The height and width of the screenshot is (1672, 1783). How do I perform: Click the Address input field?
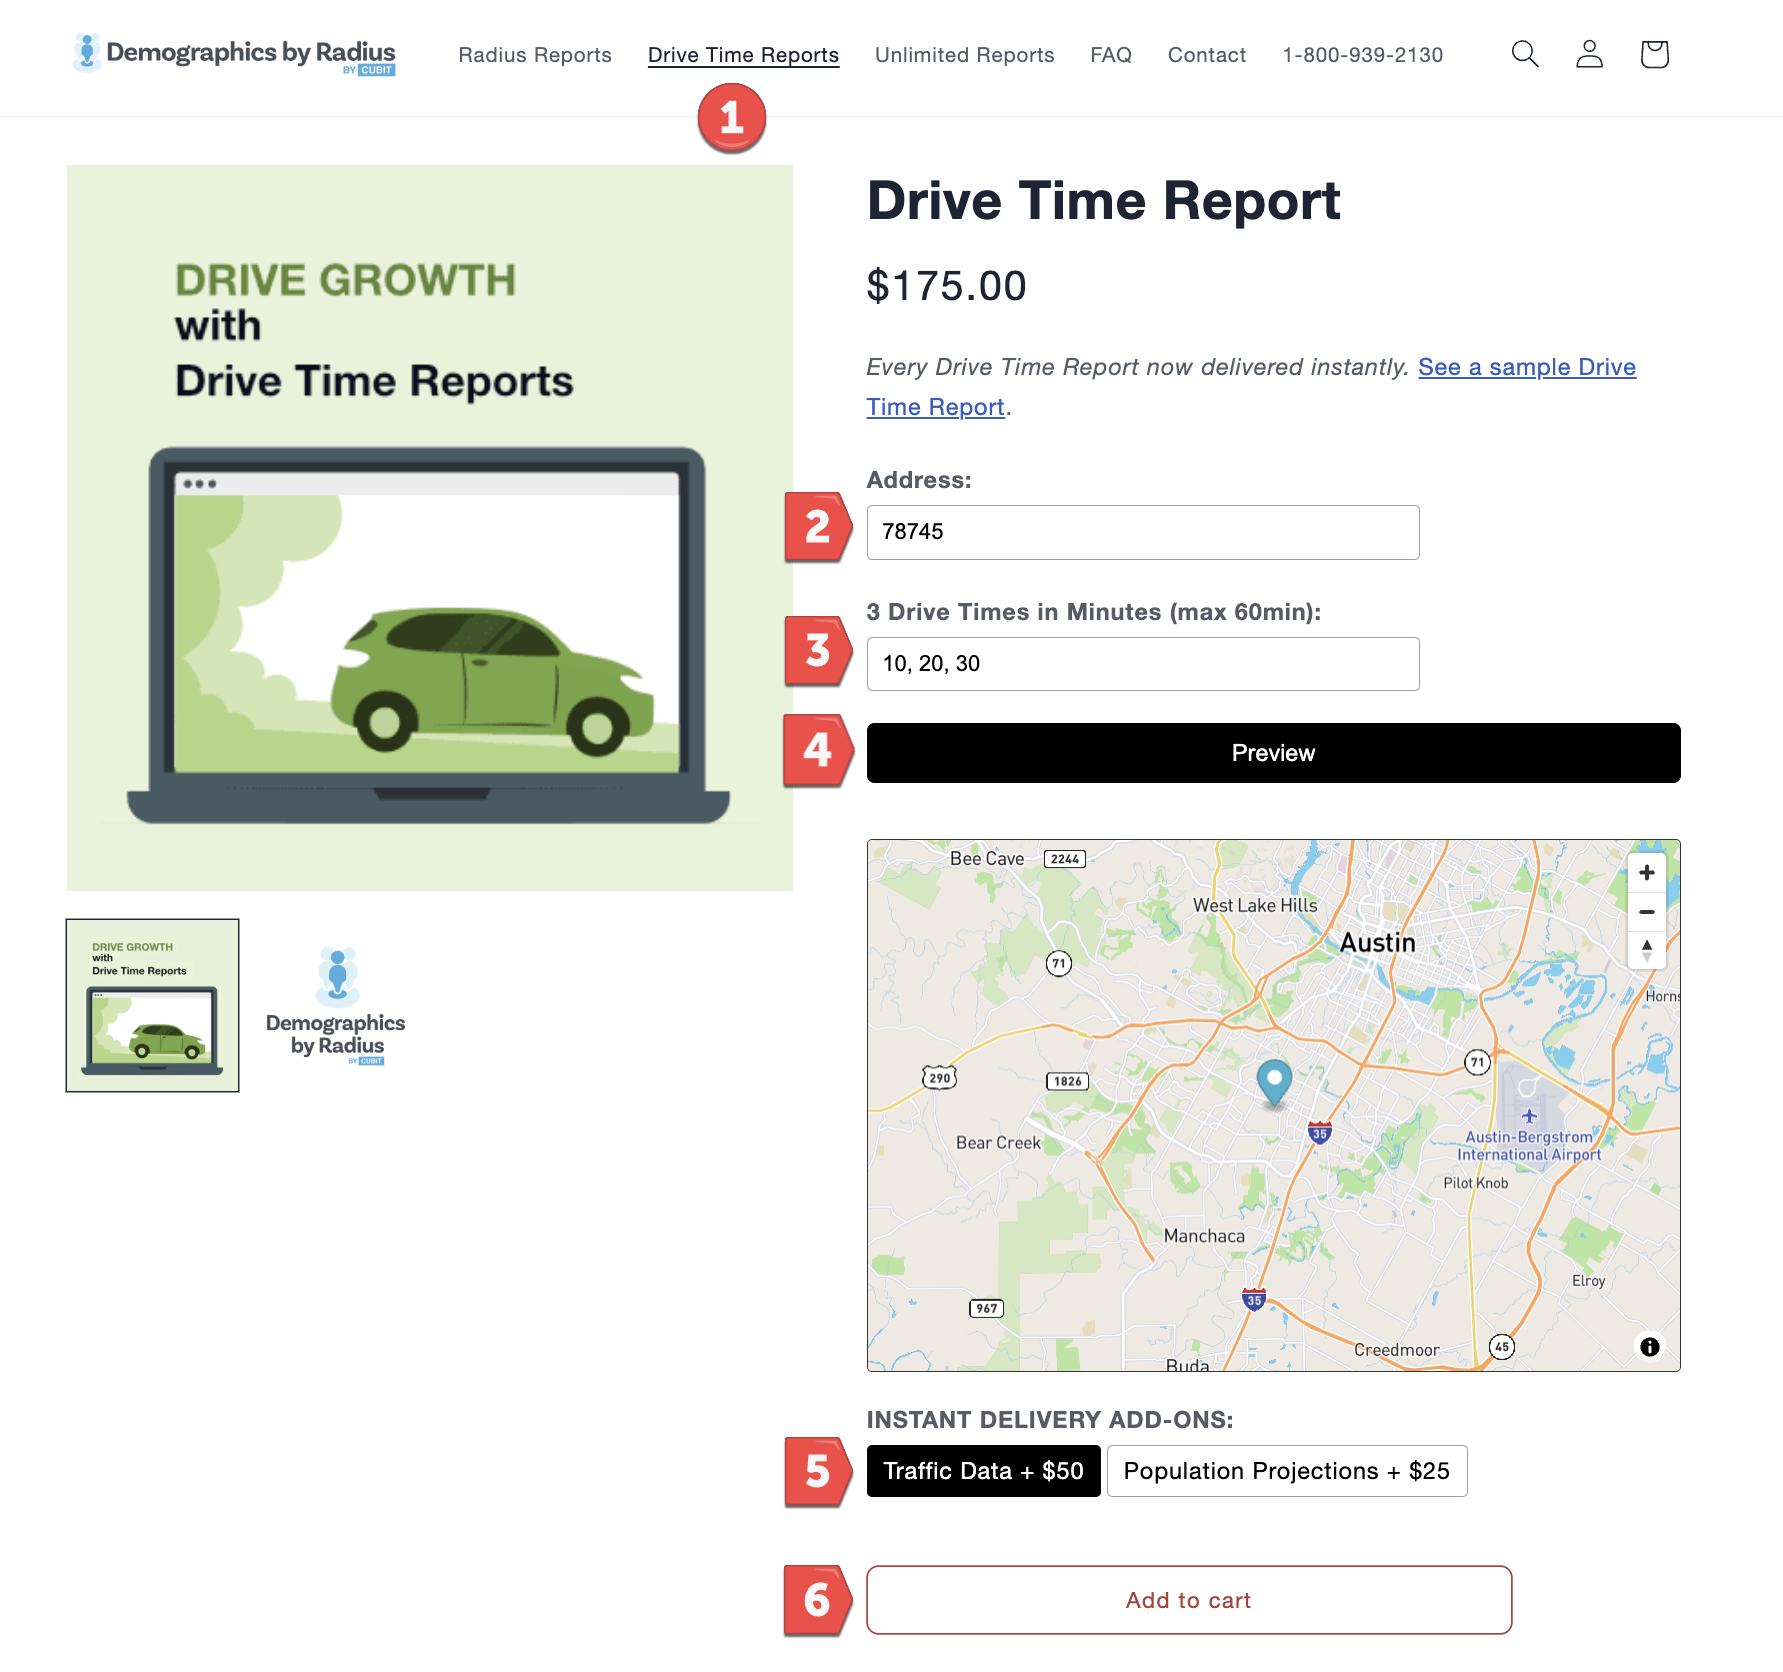click(1143, 532)
